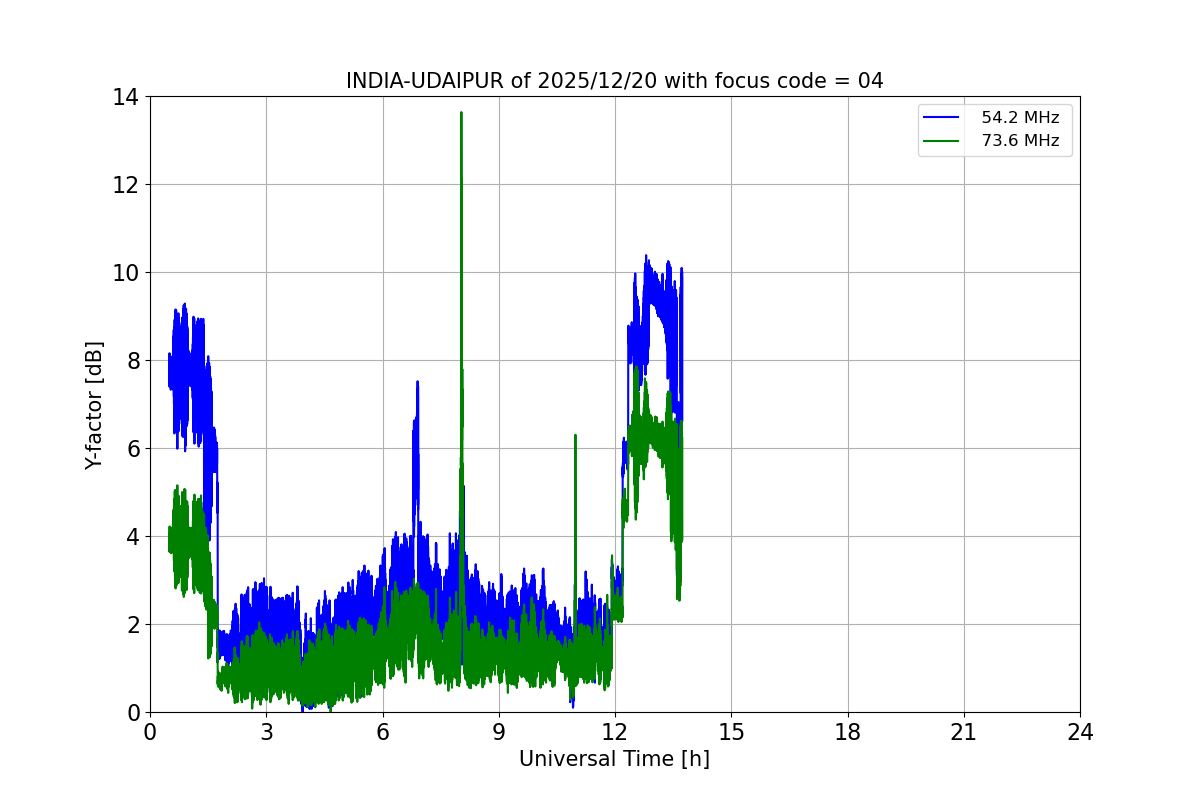
Task: Select the 54.2 MHz legend label
Action: point(1020,118)
